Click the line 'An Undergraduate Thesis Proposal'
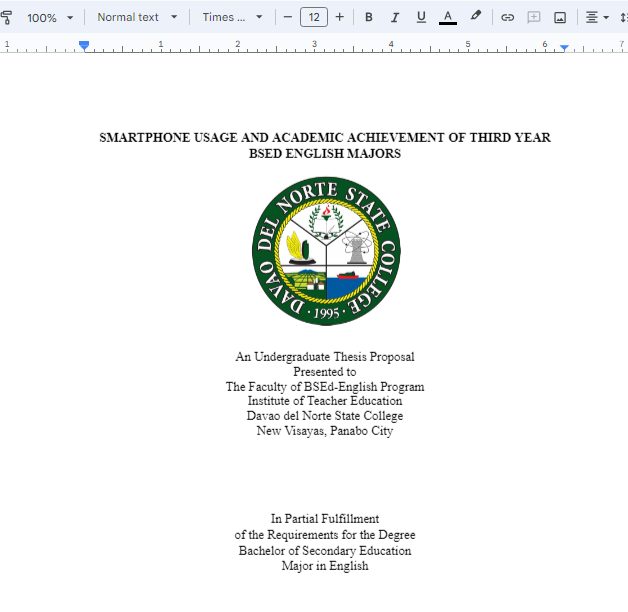This screenshot has height=612, width=628. click(325, 356)
